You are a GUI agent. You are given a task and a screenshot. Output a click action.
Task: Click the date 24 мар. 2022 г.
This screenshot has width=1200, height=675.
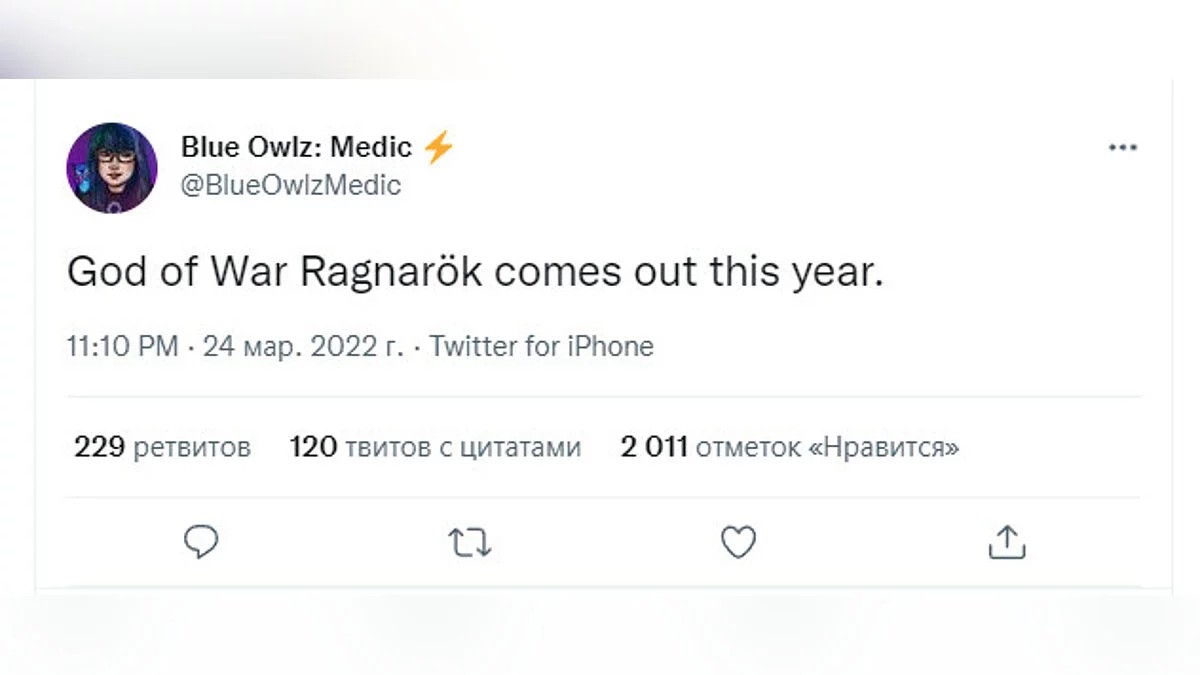click(303, 347)
